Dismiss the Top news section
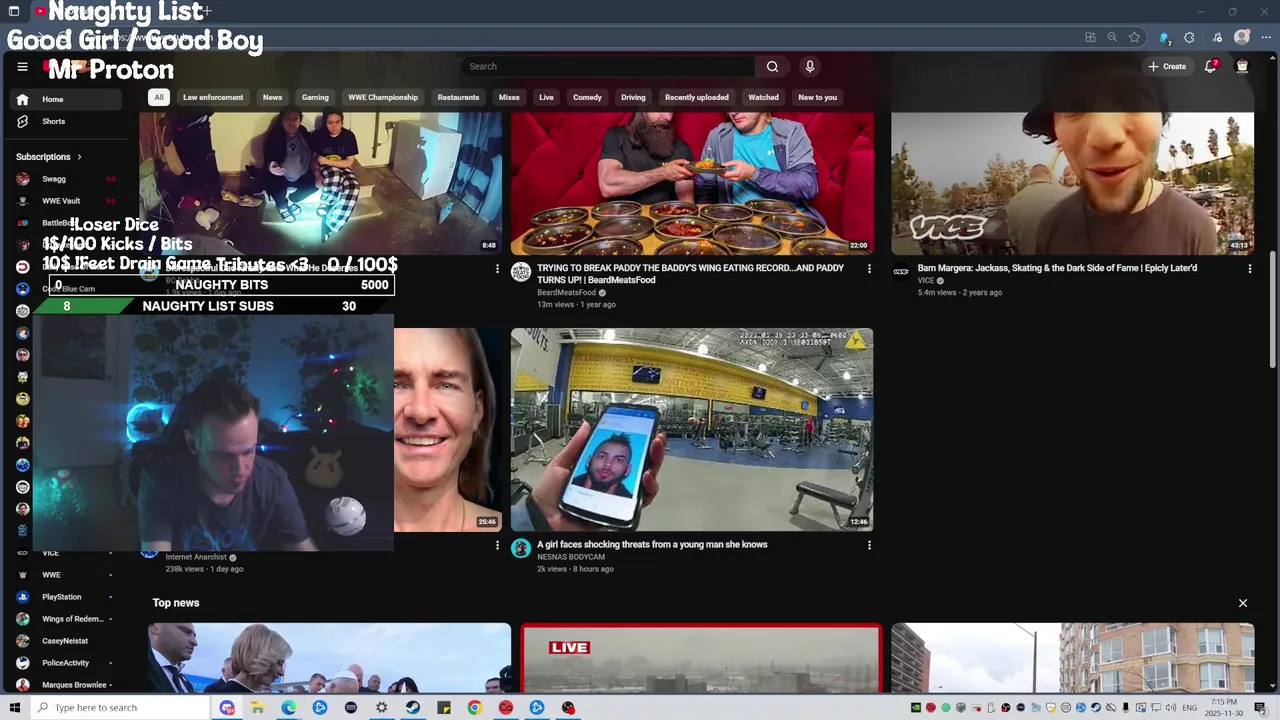 1243,603
